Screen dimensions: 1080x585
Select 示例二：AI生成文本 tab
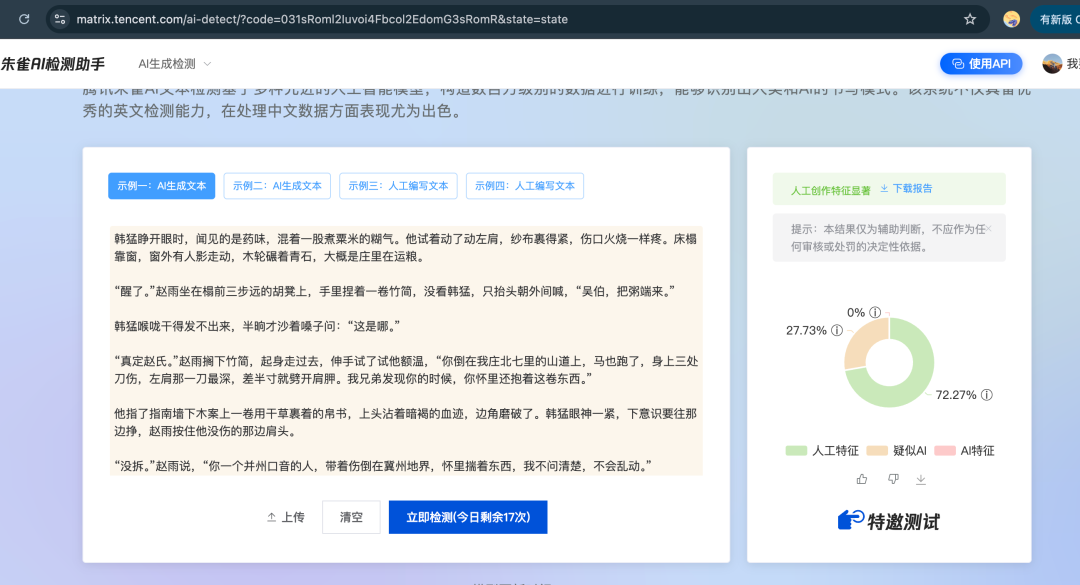click(277, 186)
